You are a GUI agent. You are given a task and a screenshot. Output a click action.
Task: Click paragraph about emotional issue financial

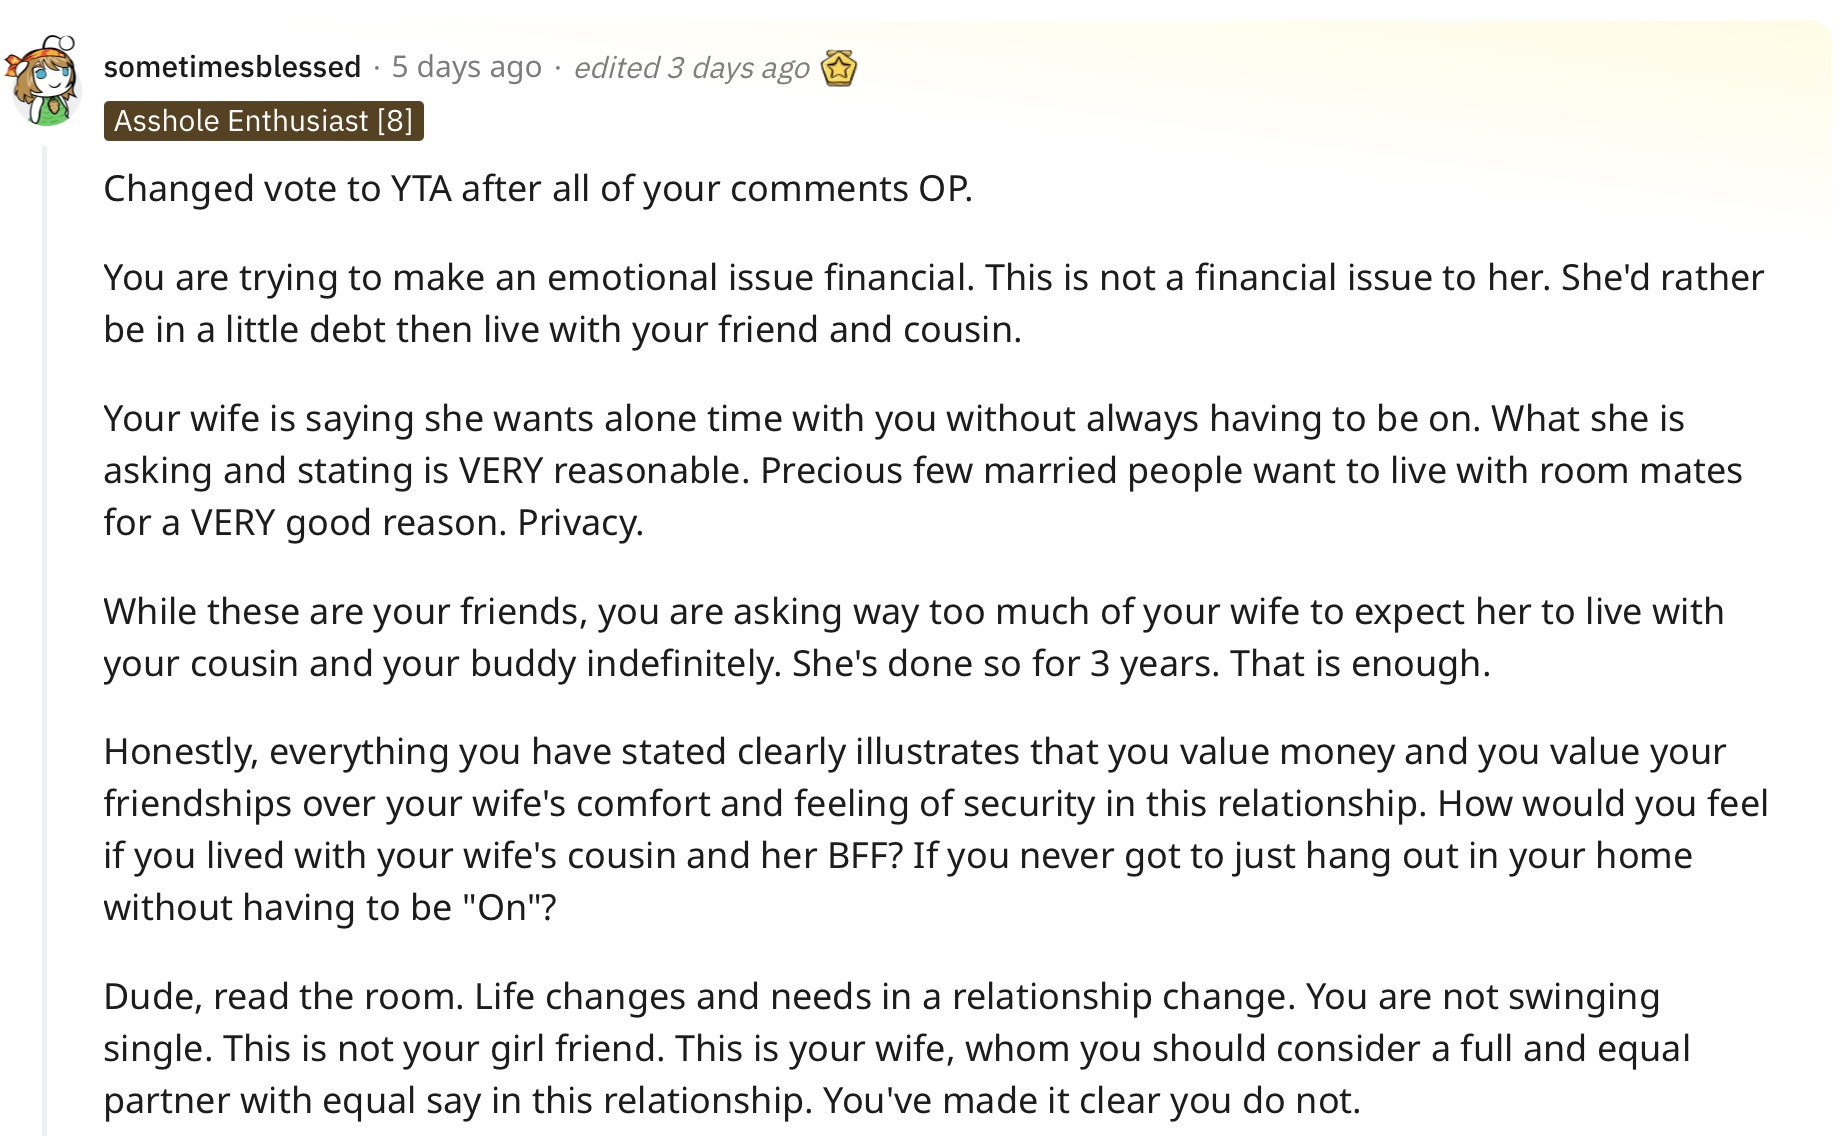pos(934,304)
